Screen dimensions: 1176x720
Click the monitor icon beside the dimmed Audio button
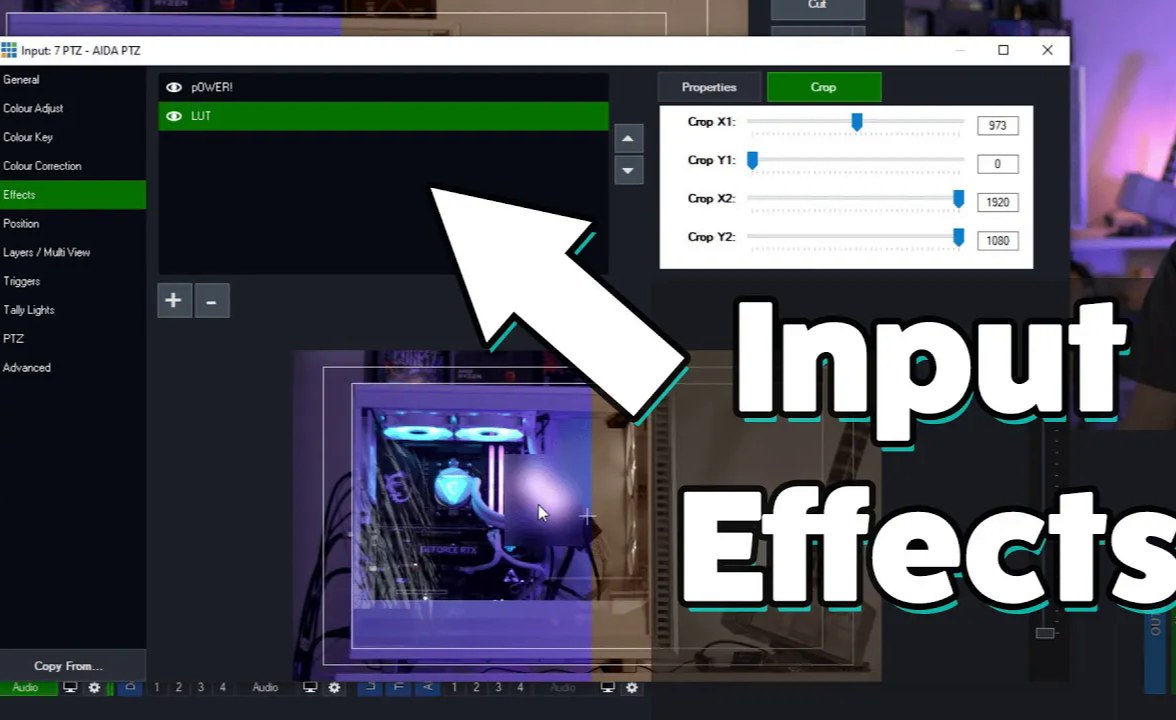(608, 688)
